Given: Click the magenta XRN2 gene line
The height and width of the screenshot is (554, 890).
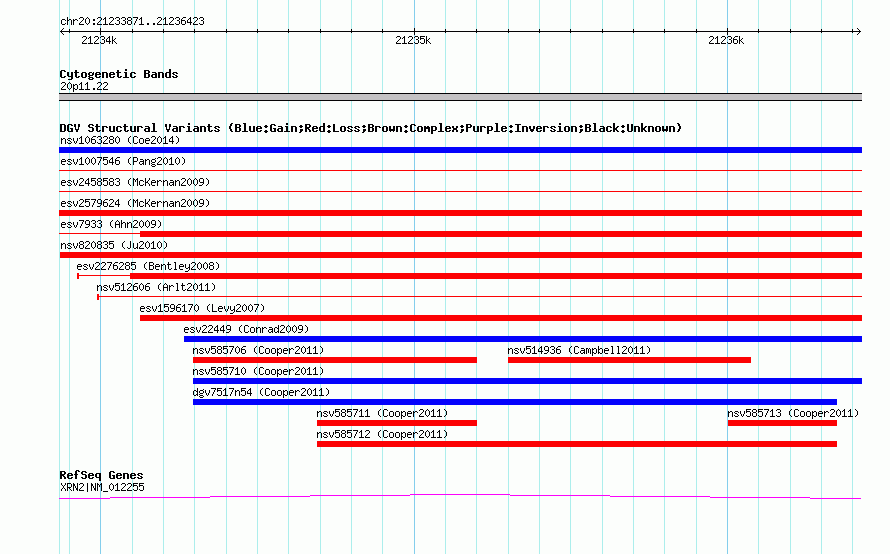Looking at the screenshot, I should point(460,497).
